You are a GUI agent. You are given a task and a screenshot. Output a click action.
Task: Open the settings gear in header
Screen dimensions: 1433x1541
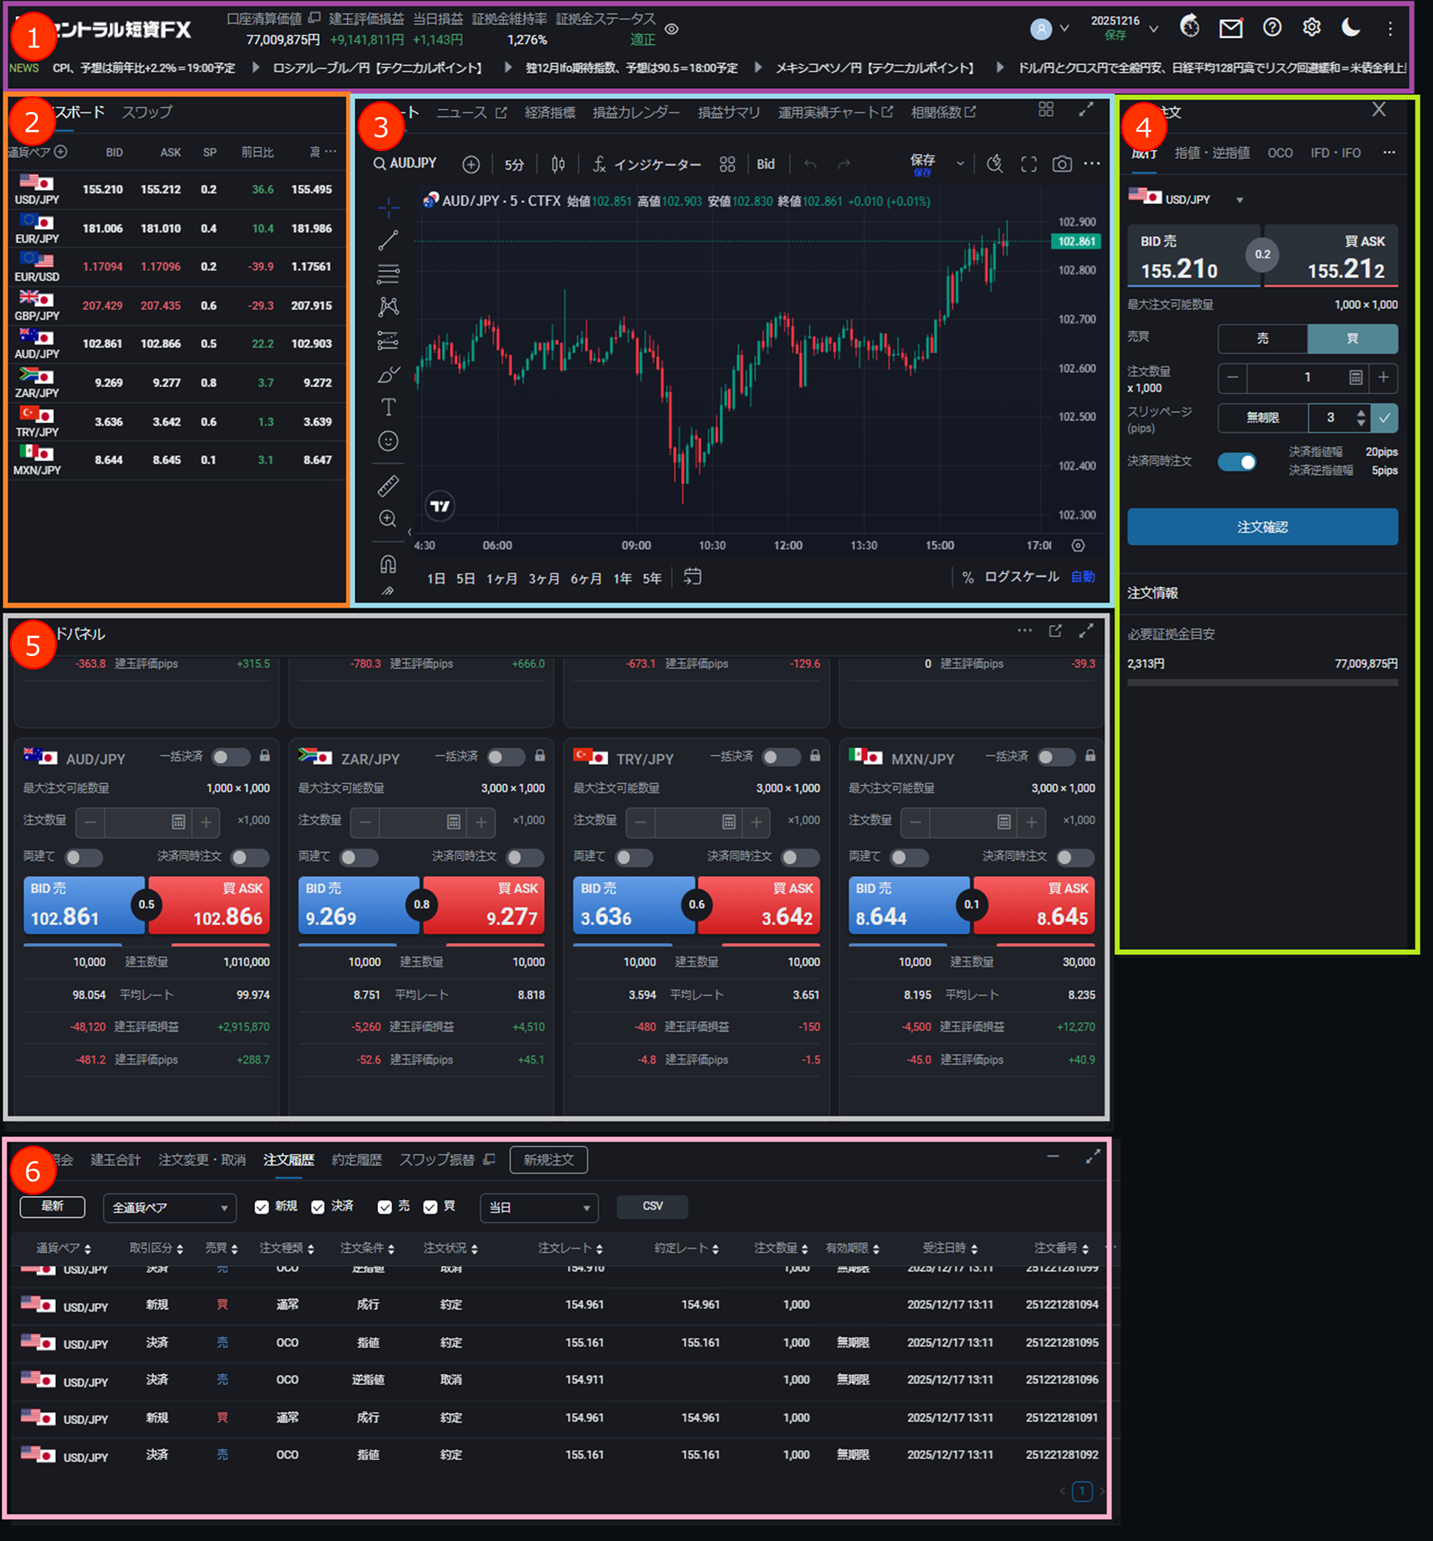1311,28
